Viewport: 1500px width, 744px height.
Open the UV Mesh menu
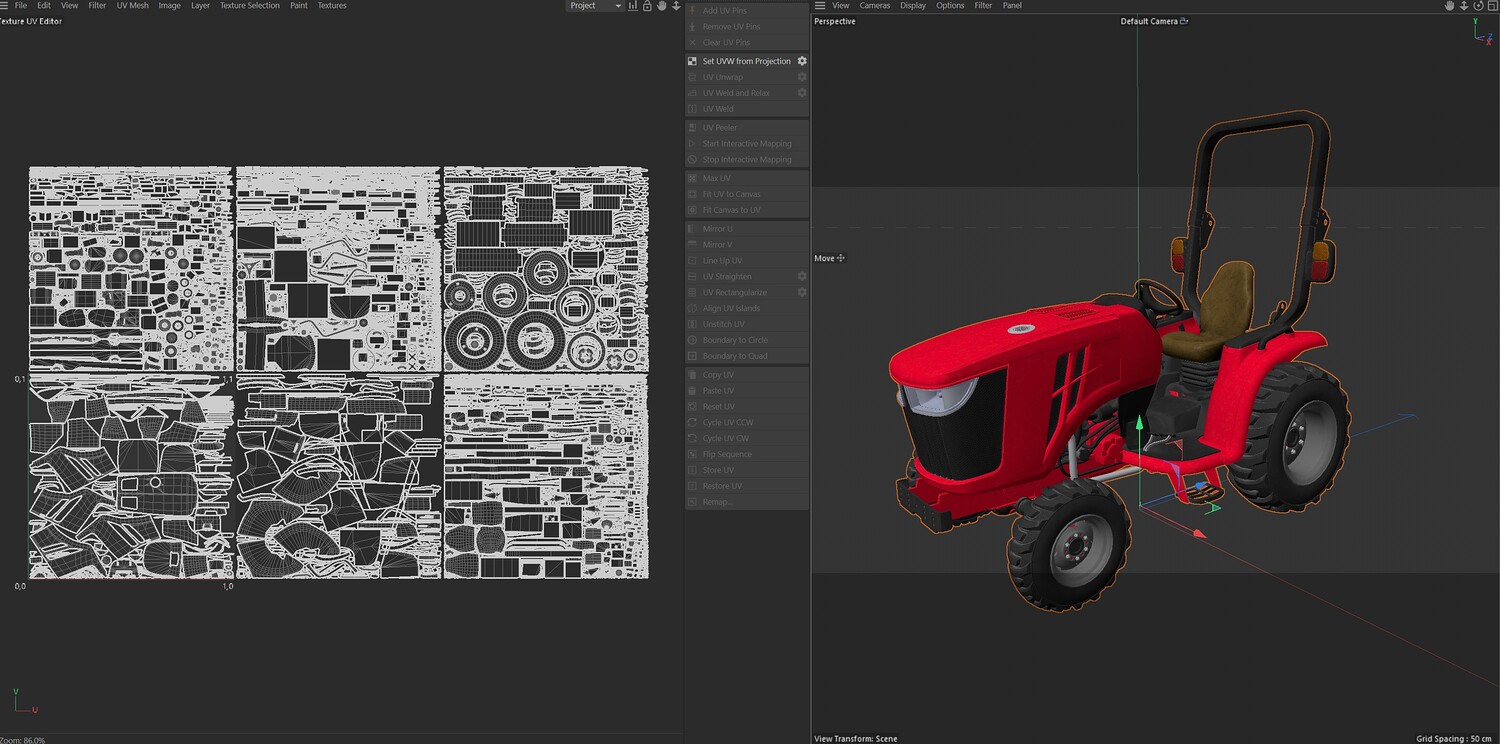[x=132, y=5]
